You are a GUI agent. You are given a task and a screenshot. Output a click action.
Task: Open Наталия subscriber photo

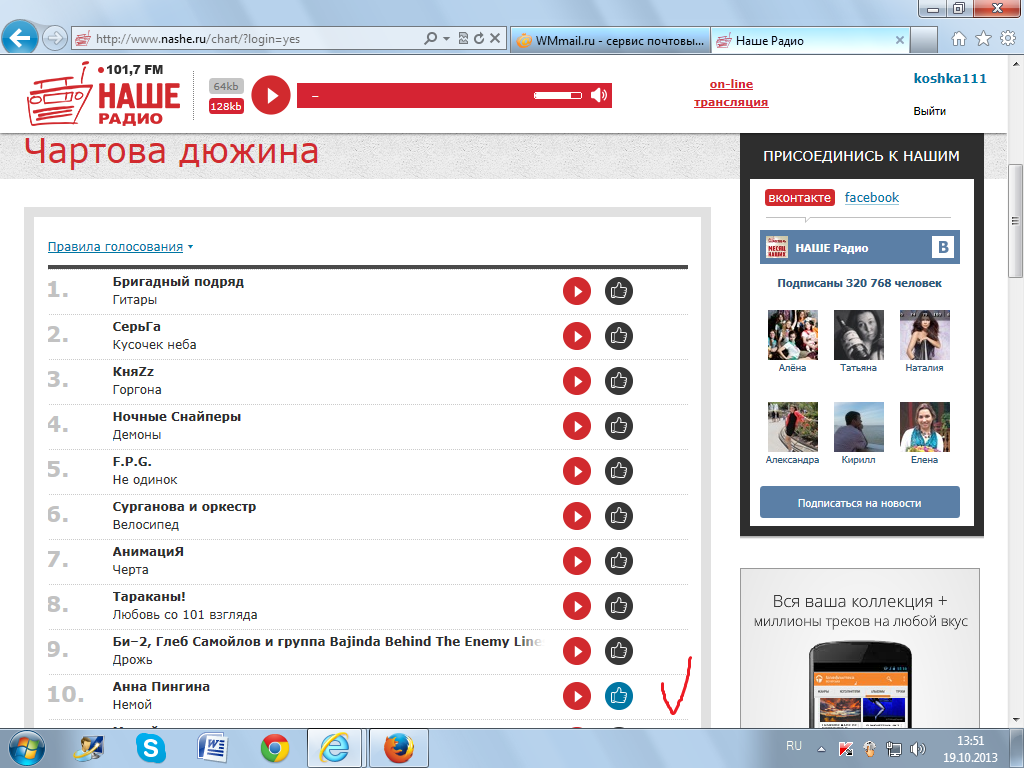pyautogui.click(x=924, y=335)
